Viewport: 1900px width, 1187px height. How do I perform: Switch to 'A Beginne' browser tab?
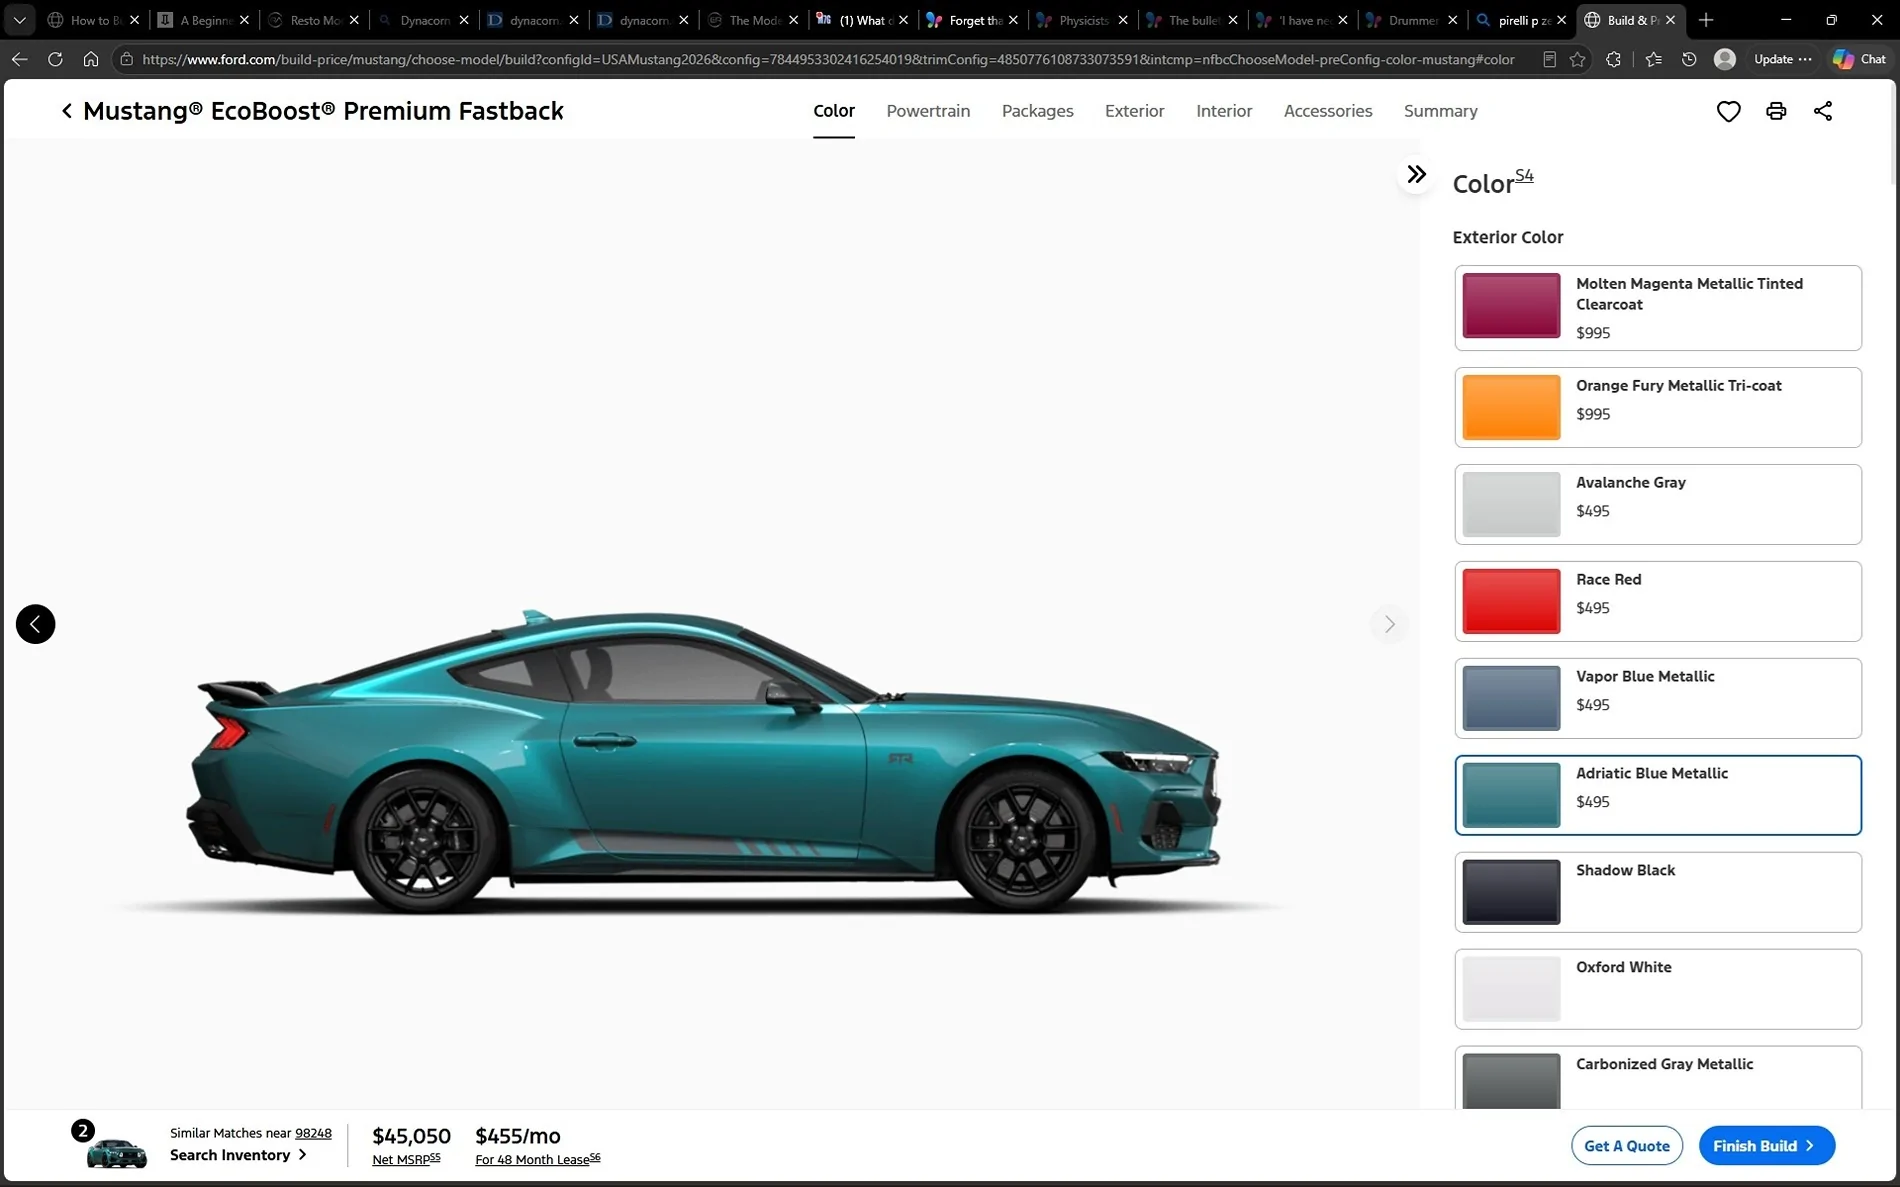click(x=205, y=20)
